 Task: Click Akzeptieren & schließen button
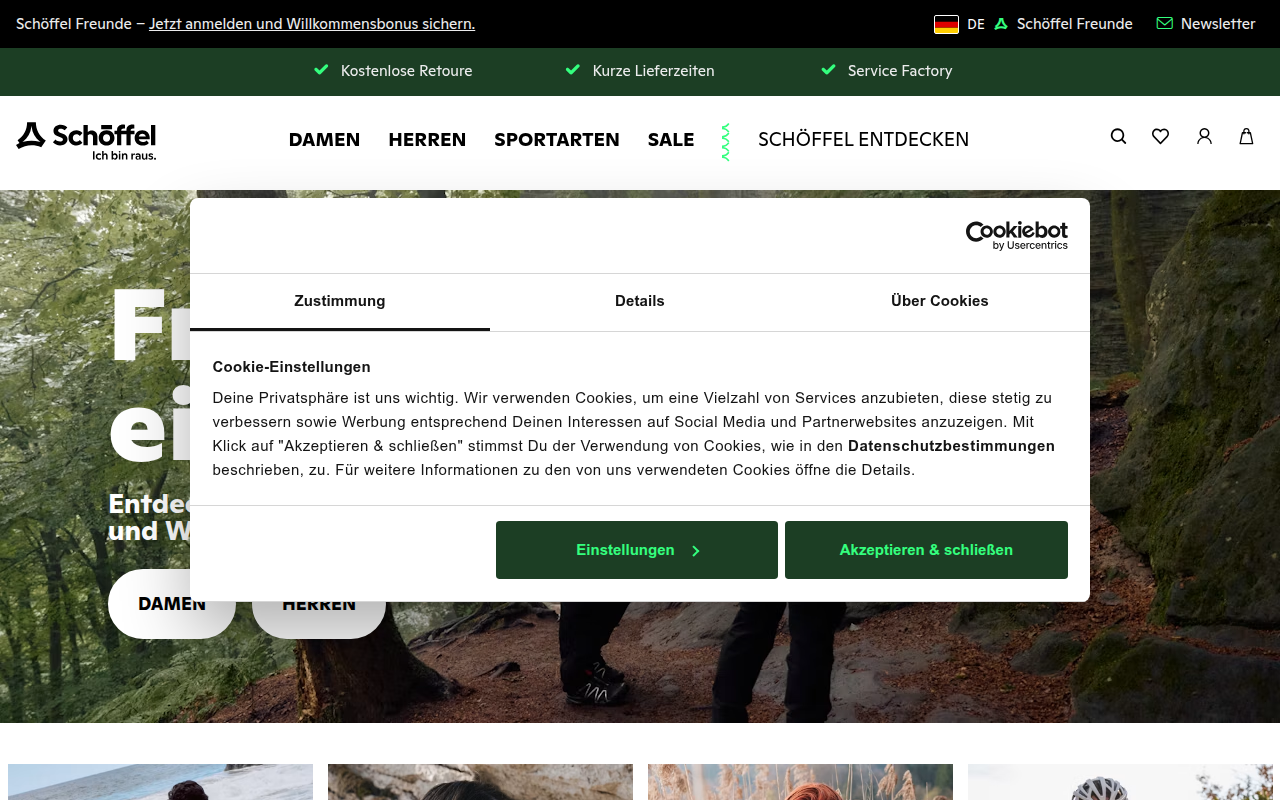click(926, 550)
